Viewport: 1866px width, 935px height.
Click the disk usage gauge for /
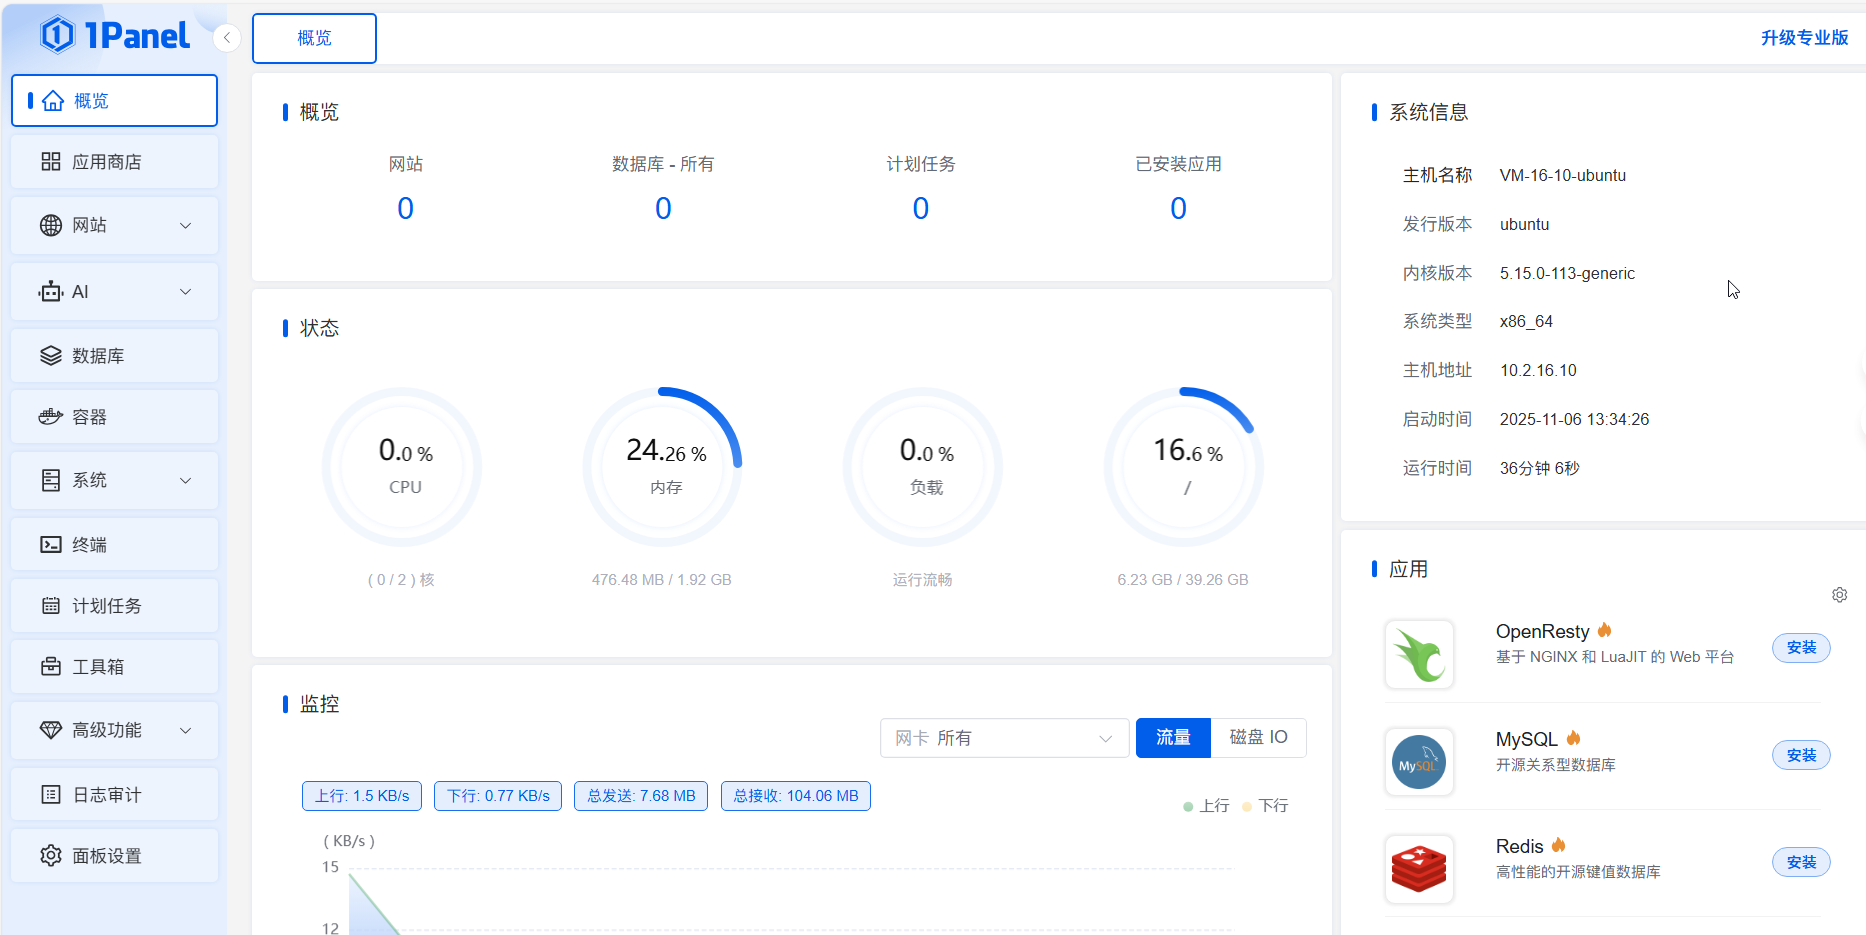tap(1184, 467)
